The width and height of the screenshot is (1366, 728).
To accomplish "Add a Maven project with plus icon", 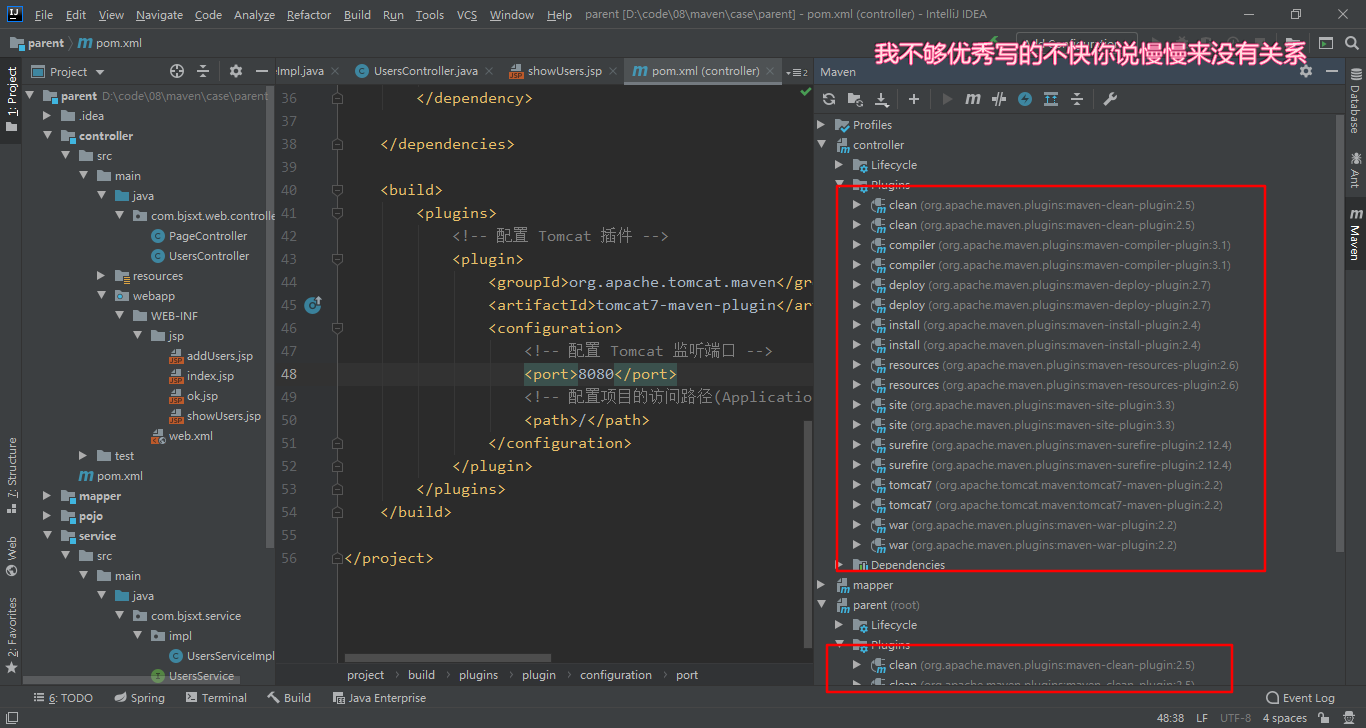I will pyautogui.click(x=913, y=99).
